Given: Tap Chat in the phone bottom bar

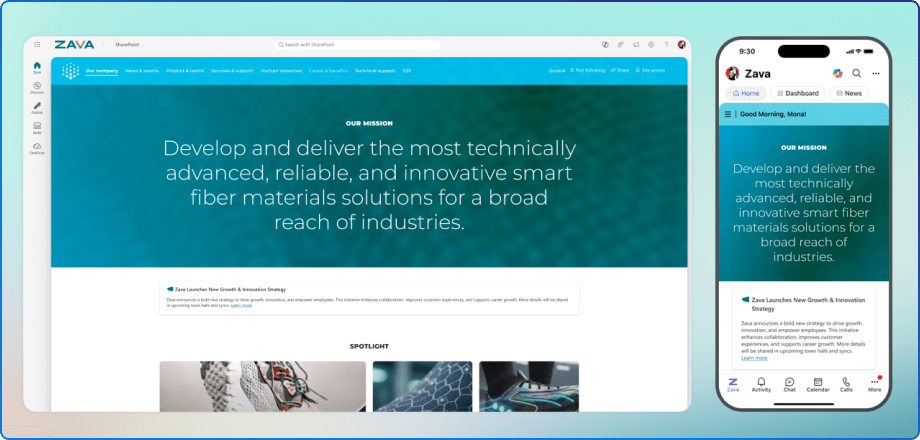Looking at the screenshot, I should [790, 384].
